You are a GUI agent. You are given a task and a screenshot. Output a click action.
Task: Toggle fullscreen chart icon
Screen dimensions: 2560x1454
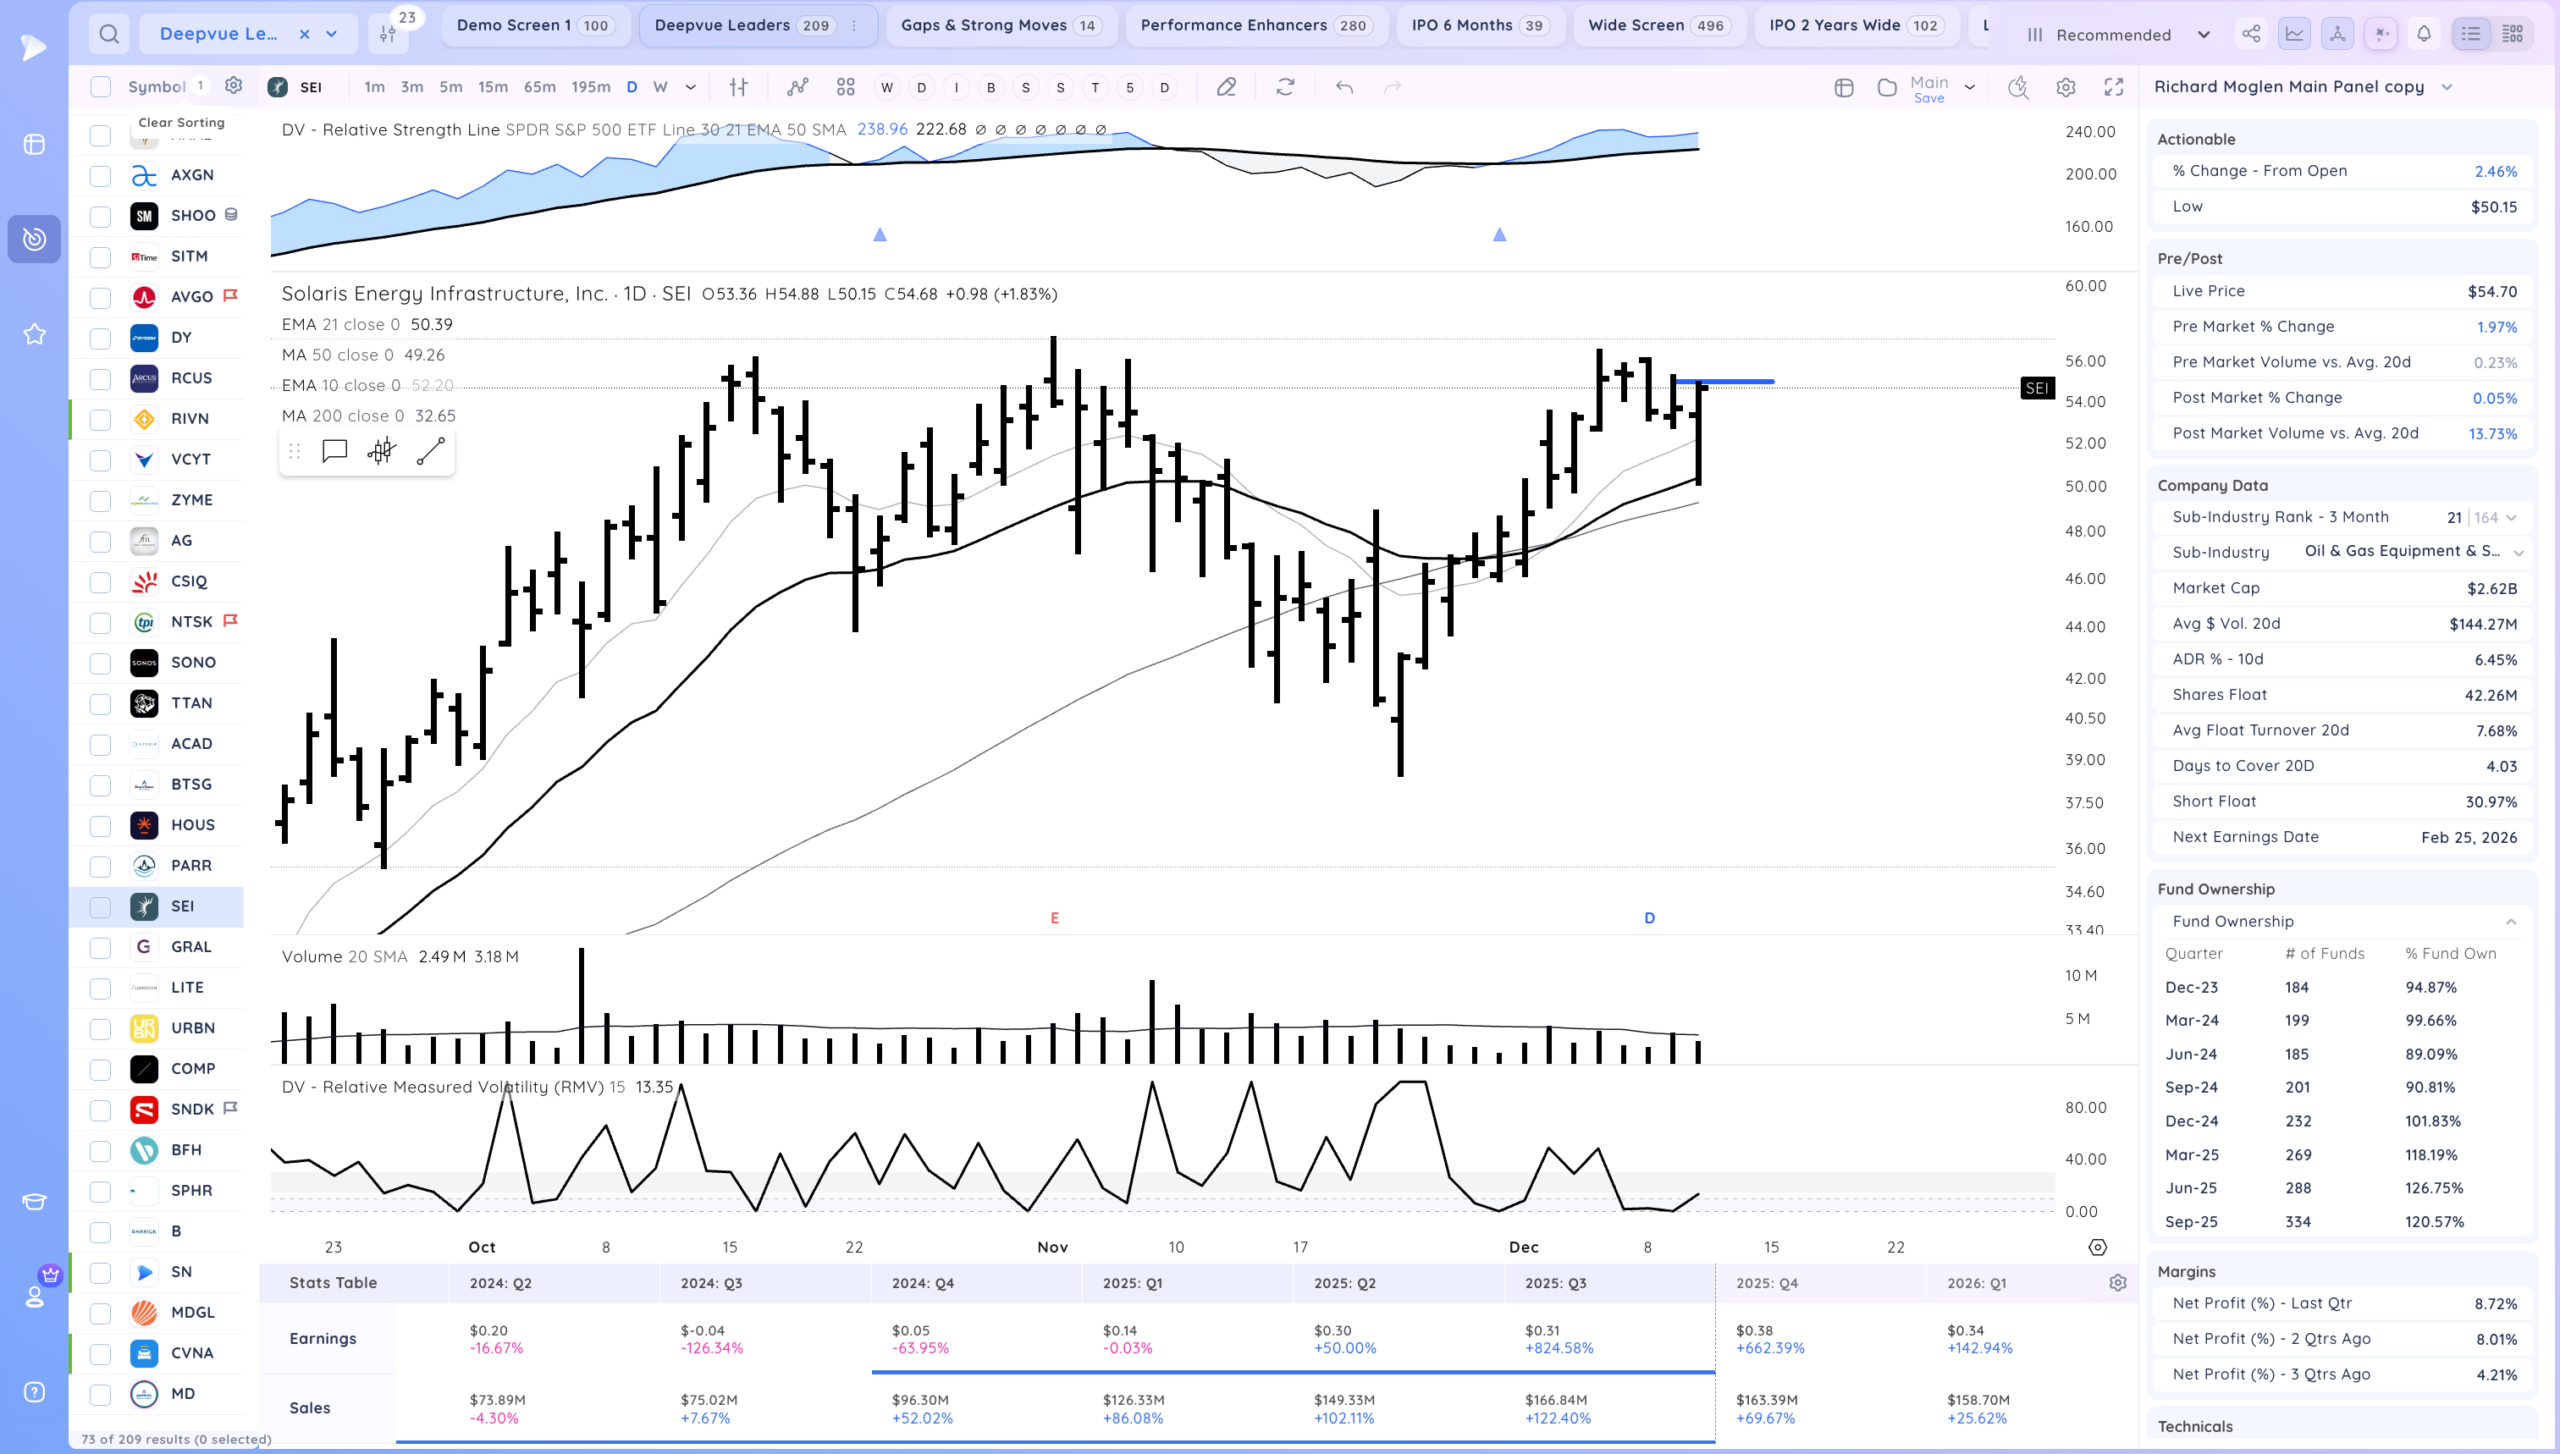(x=2113, y=87)
